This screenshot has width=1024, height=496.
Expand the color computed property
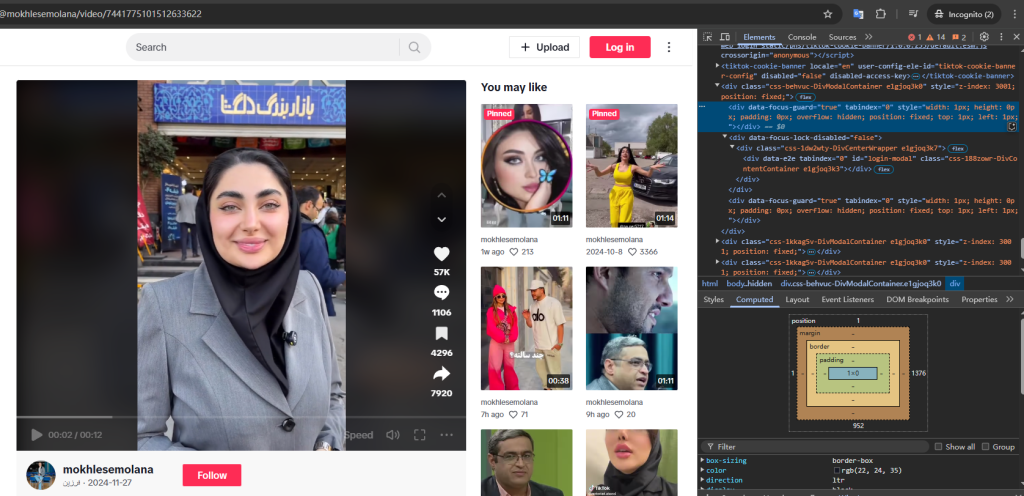[x=703, y=470]
